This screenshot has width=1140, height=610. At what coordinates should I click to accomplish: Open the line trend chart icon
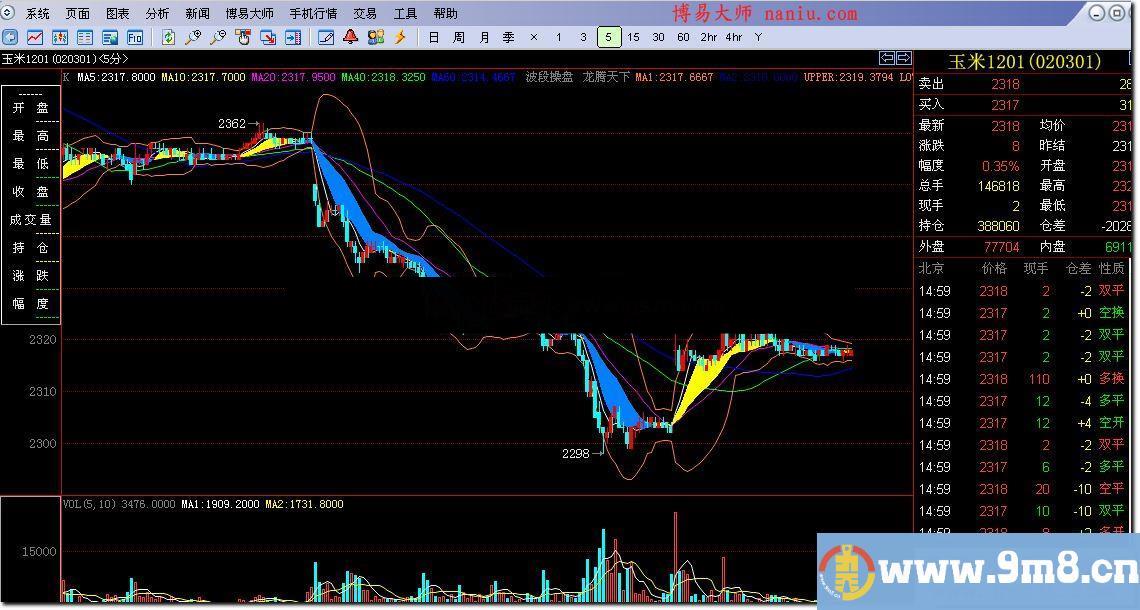coord(35,37)
